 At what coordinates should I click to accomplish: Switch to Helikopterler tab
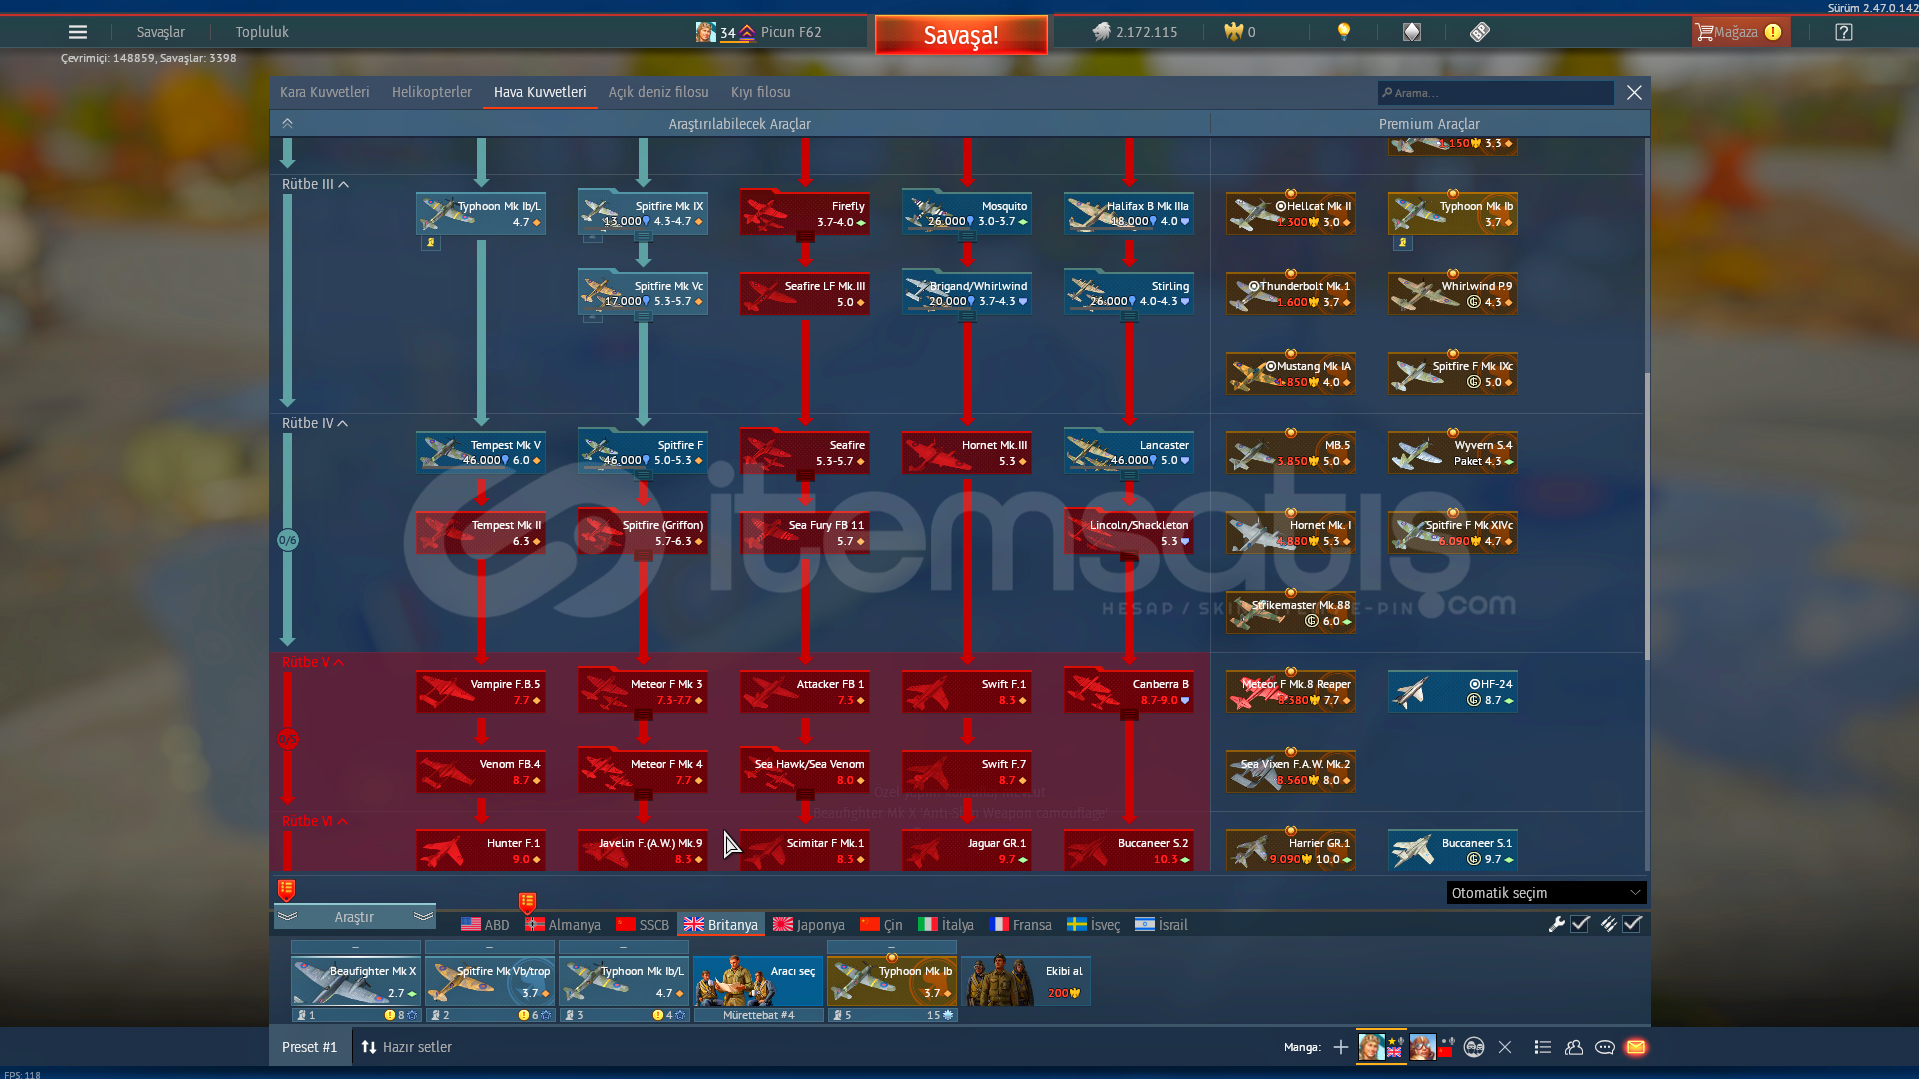(432, 92)
